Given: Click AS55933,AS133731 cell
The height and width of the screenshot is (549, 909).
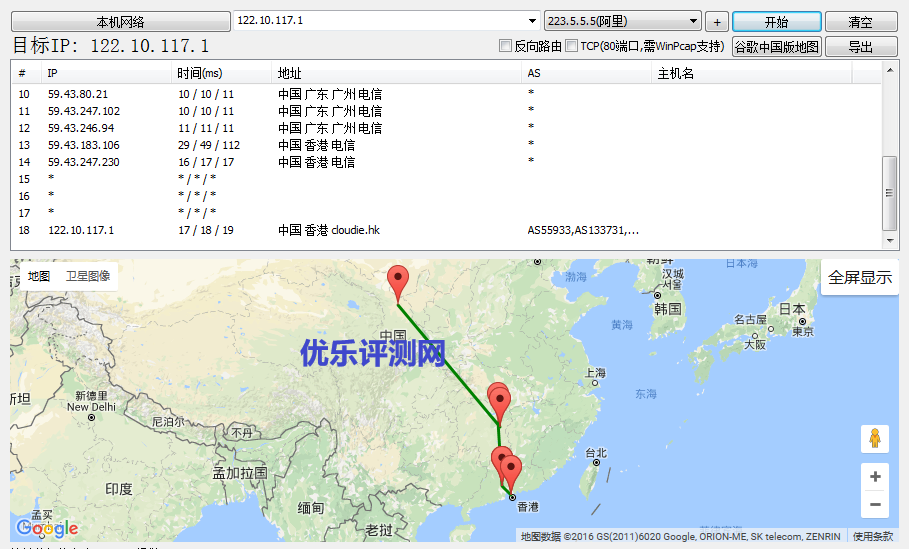Looking at the screenshot, I should (x=583, y=230).
